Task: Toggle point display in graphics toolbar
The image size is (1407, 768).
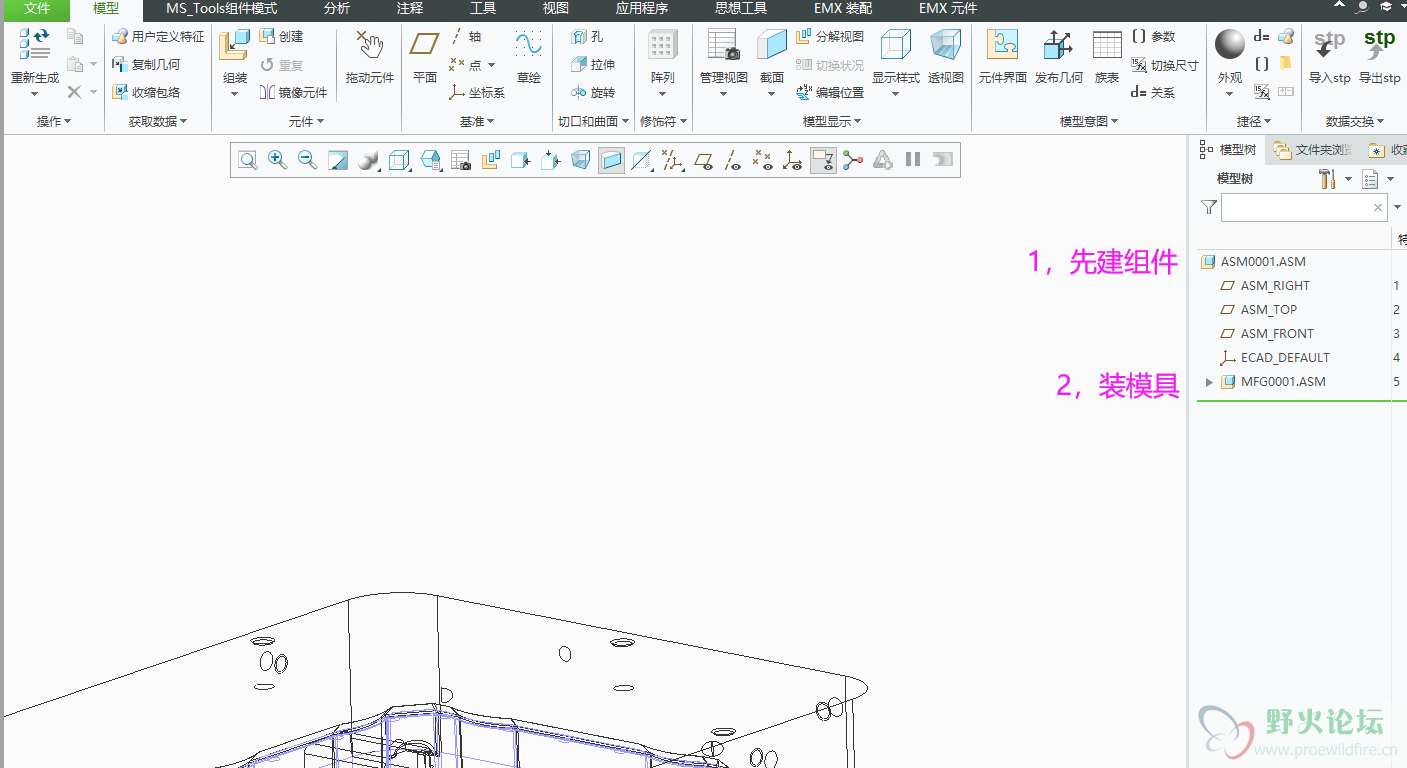Action: [x=762, y=160]
